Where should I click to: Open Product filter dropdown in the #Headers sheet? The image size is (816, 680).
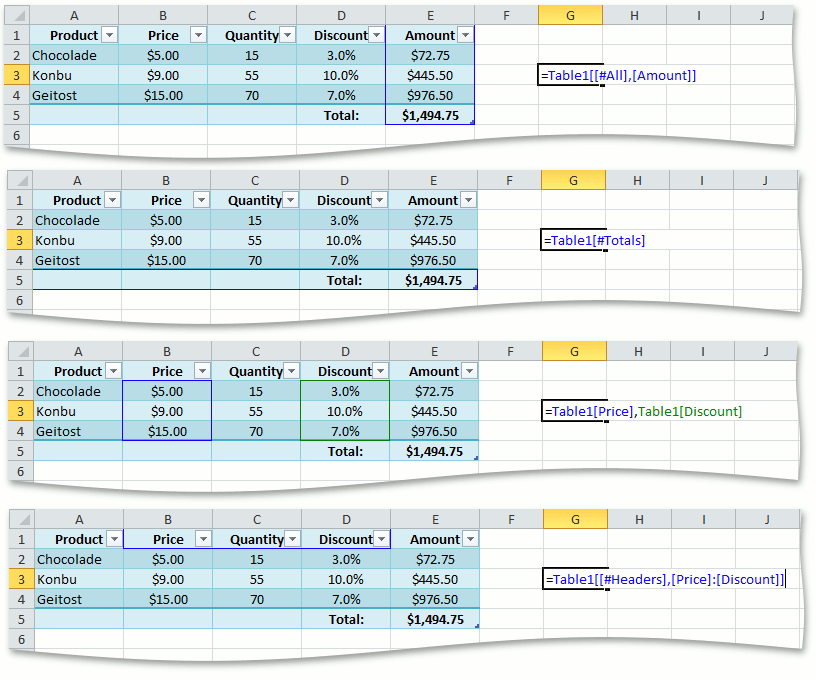click(114, 540)
